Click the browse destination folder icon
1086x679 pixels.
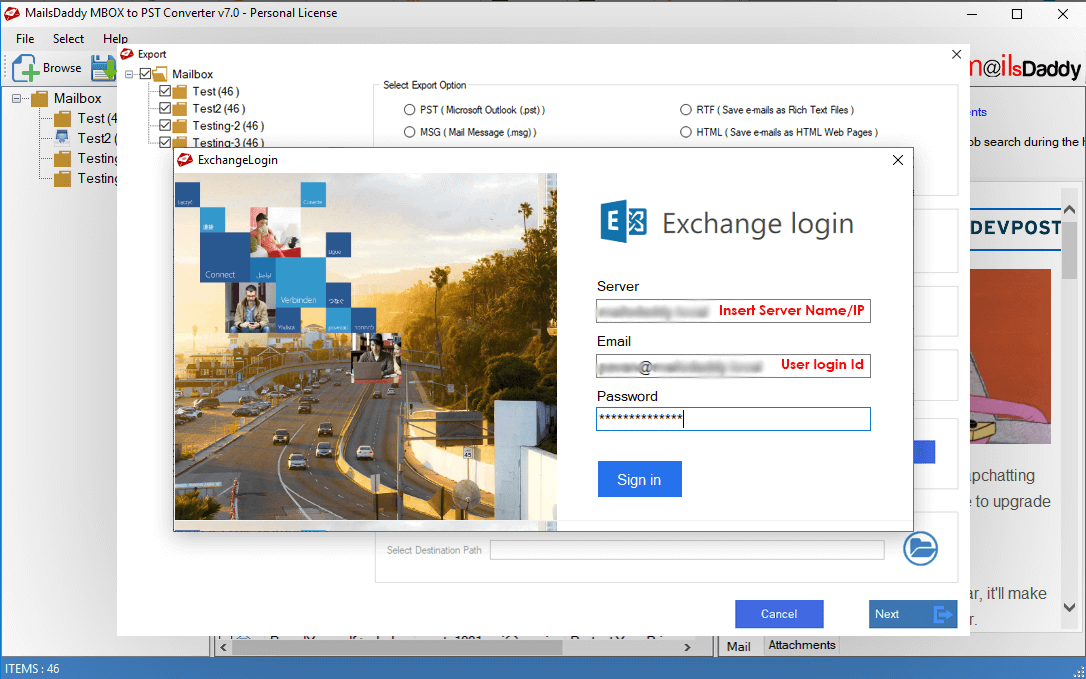920,549
